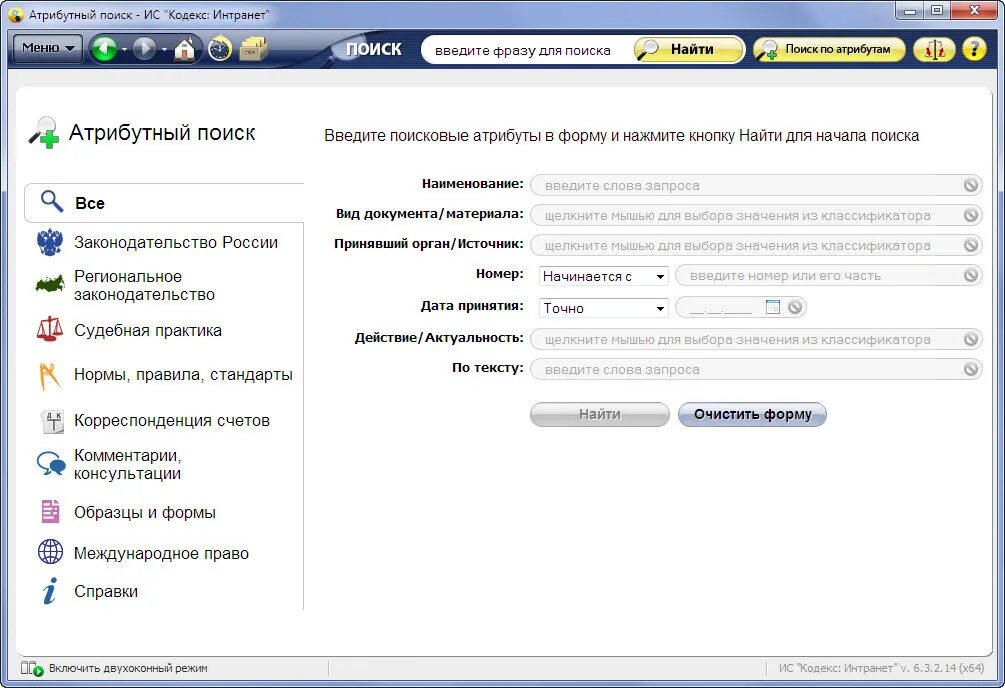The height and width of the screenshot is (688, 1005).
Task: Clear the Наименование field
Action: pos(971,185)
